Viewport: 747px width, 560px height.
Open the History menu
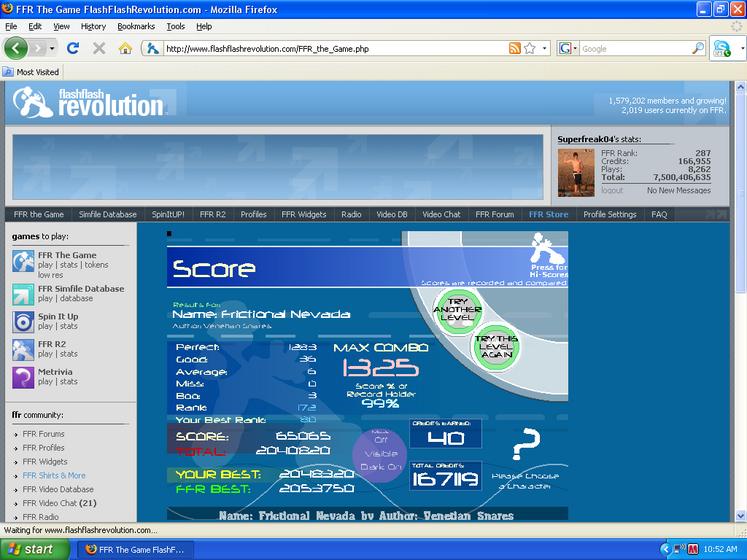tap(93, 26)
